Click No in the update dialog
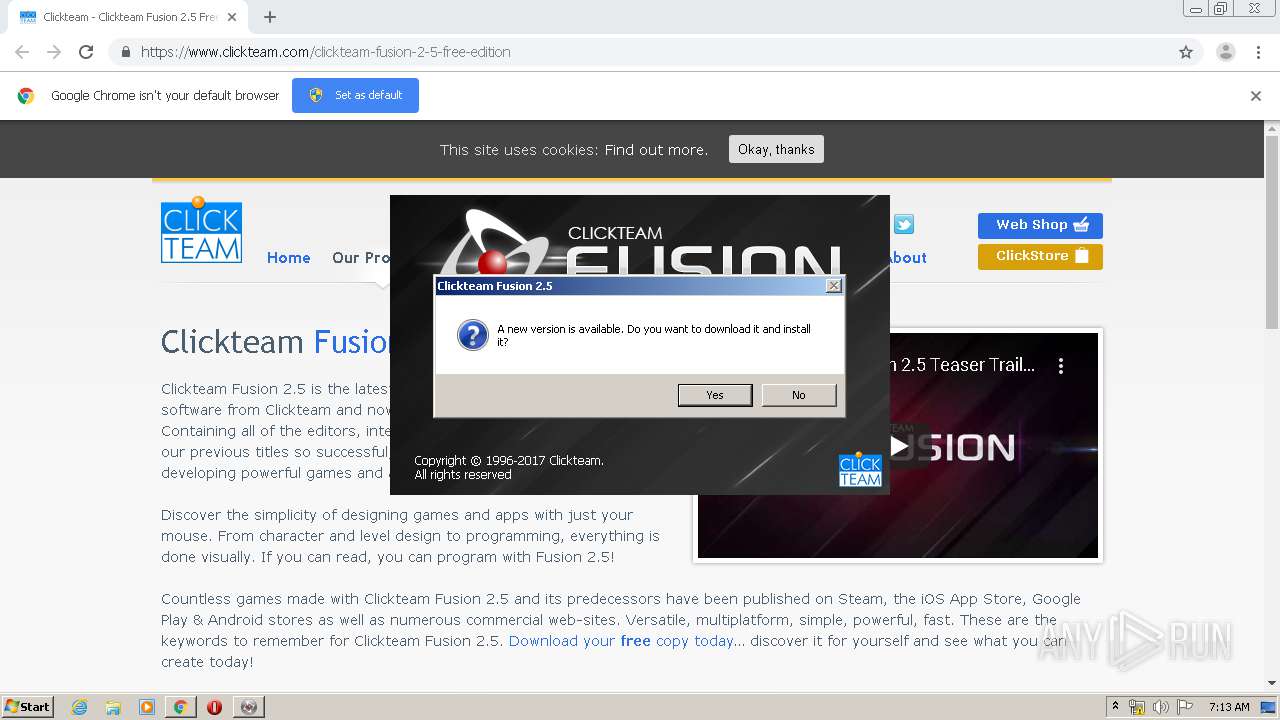Screen dimensions: 1280x720 click(x=798, y=395)
